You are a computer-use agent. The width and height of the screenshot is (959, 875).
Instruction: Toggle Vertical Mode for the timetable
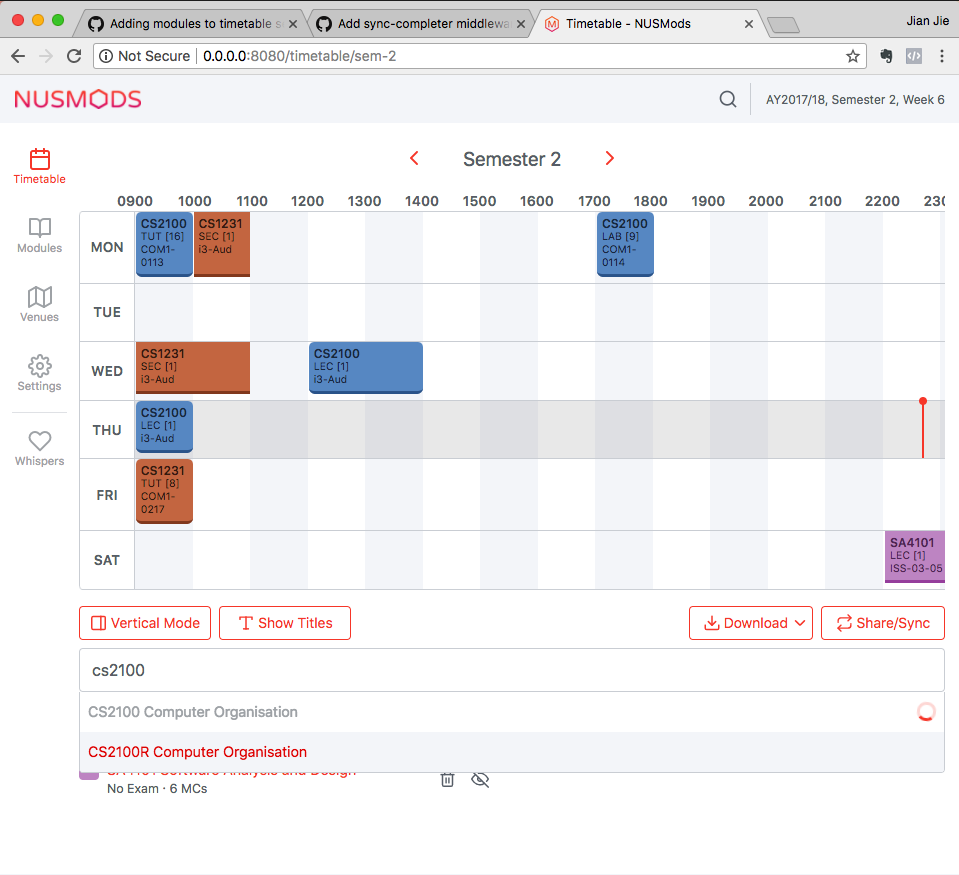144,622
